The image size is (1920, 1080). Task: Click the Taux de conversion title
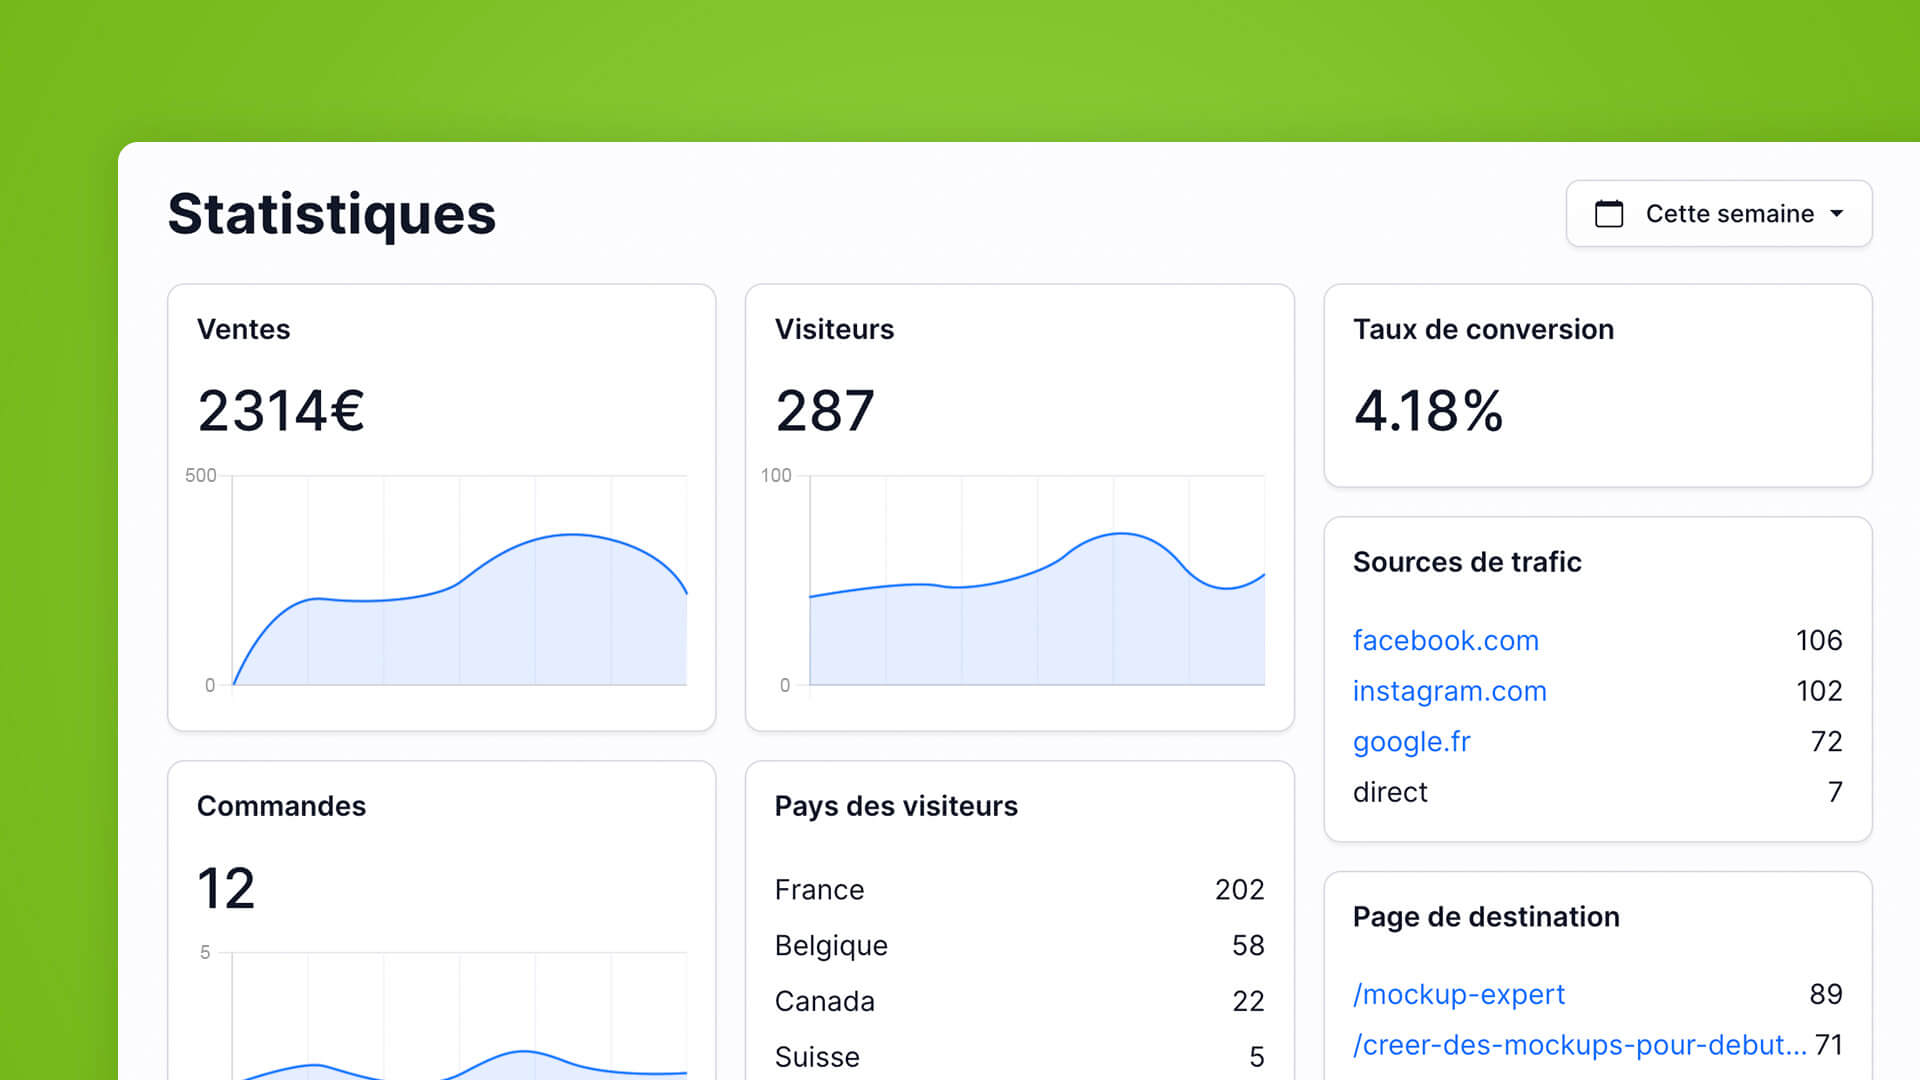pos(1484,329)
